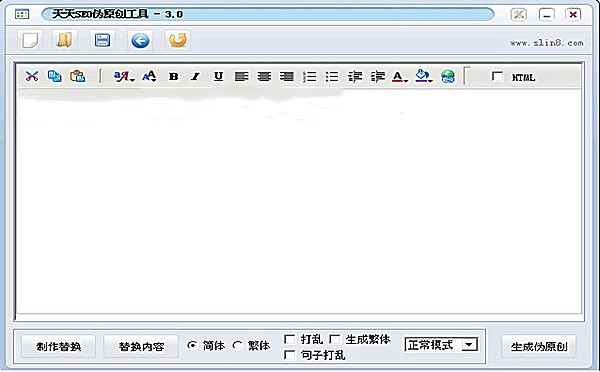Click the 制作替换 button

[x=58, y=346]
